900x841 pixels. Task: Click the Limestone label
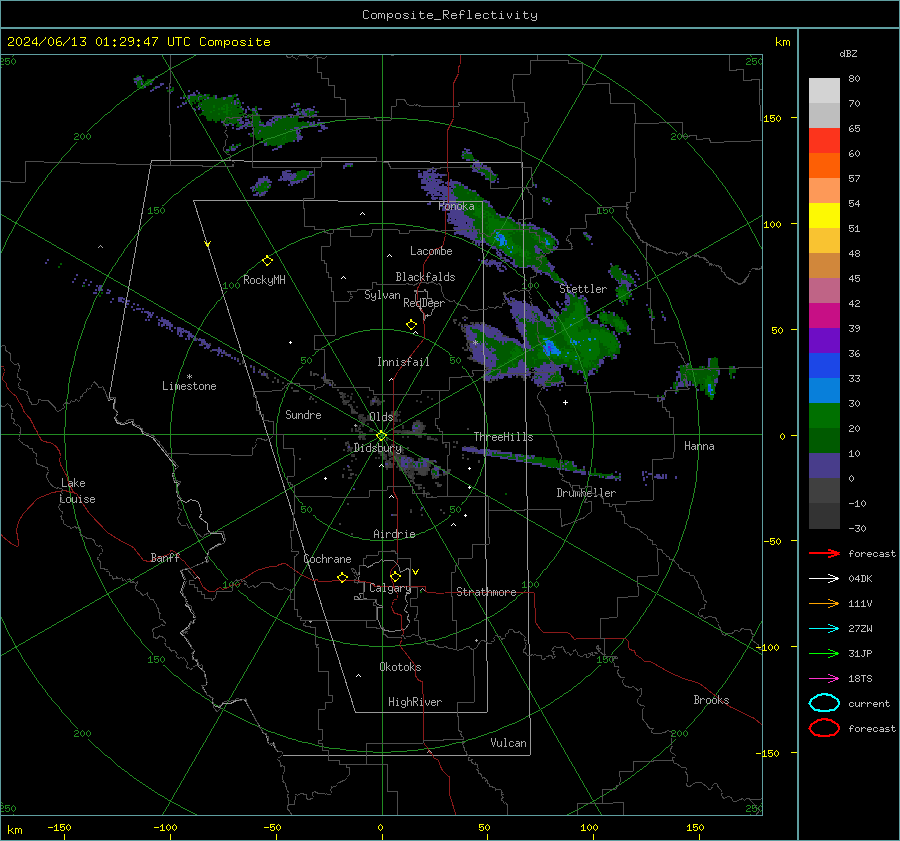189,386
